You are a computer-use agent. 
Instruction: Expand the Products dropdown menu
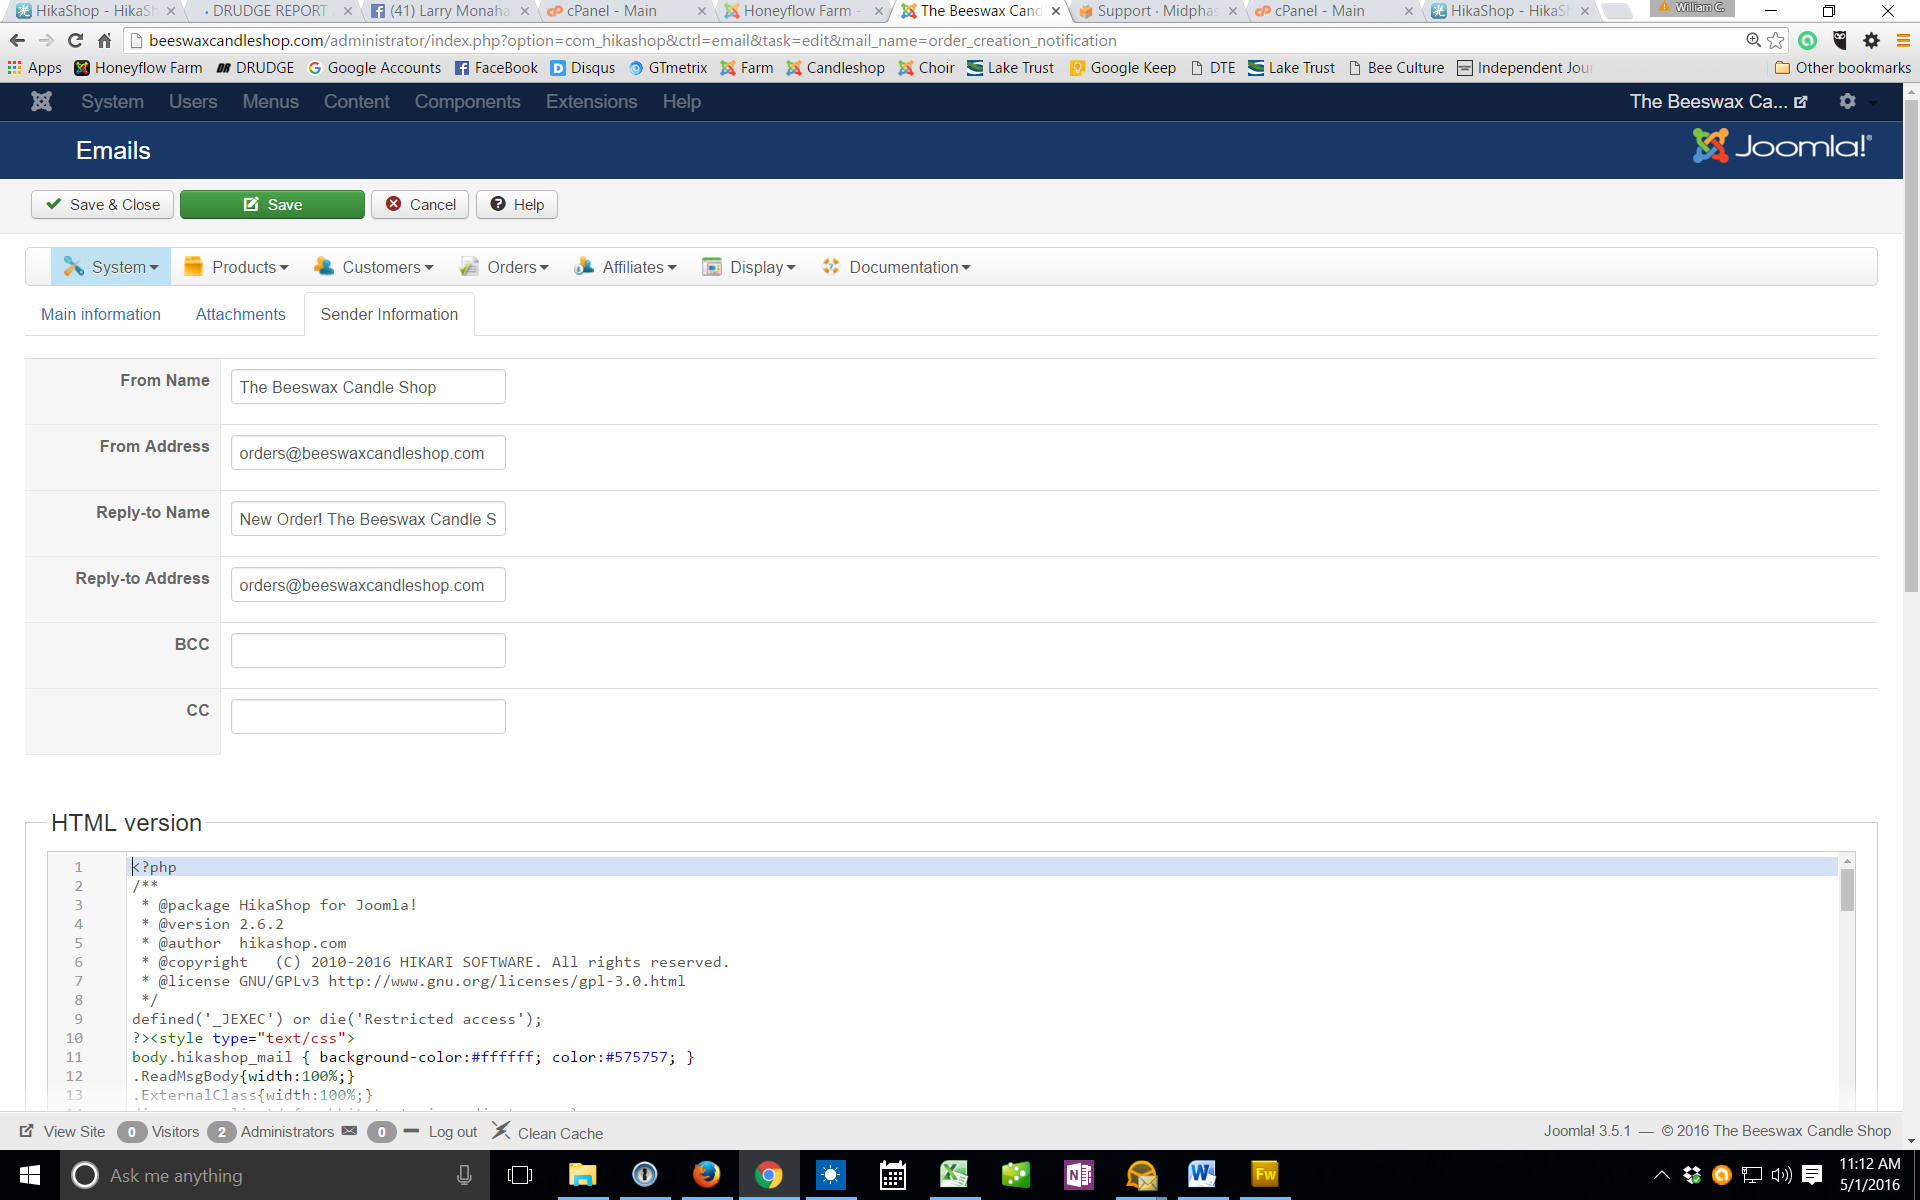coord(237,267)
